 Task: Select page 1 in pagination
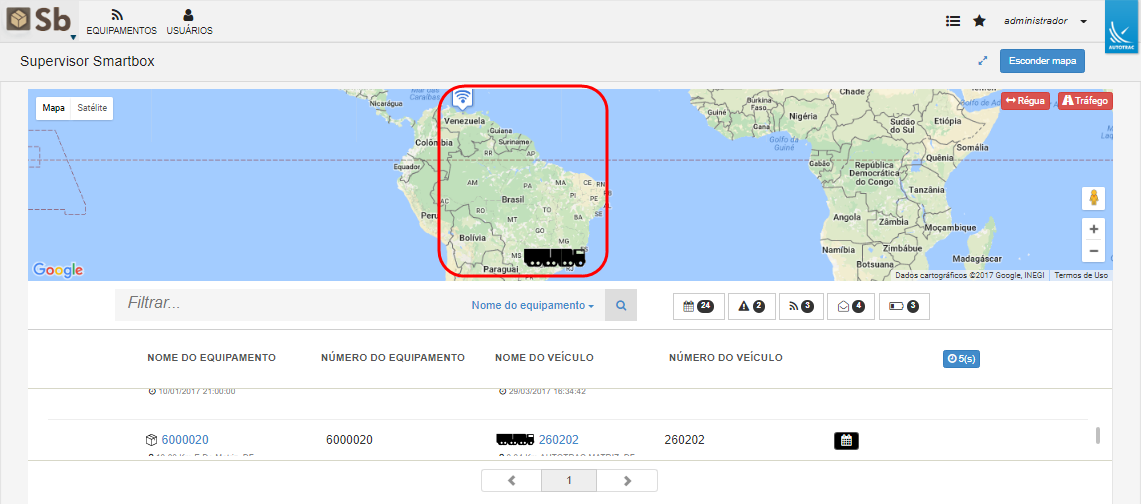click(569, 481)
